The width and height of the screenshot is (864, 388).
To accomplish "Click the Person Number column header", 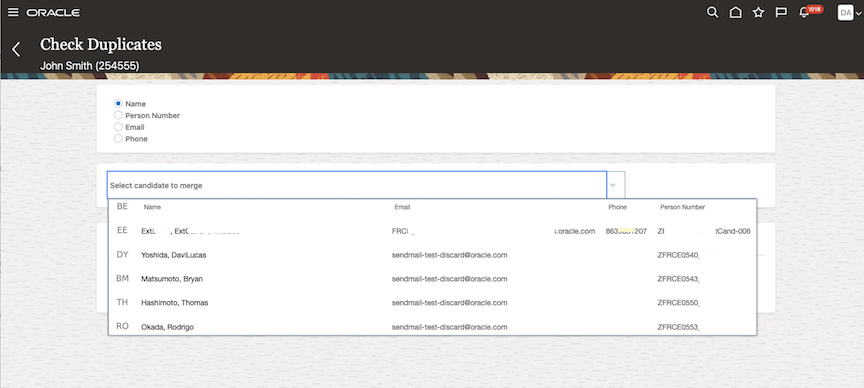I will 683,207.
